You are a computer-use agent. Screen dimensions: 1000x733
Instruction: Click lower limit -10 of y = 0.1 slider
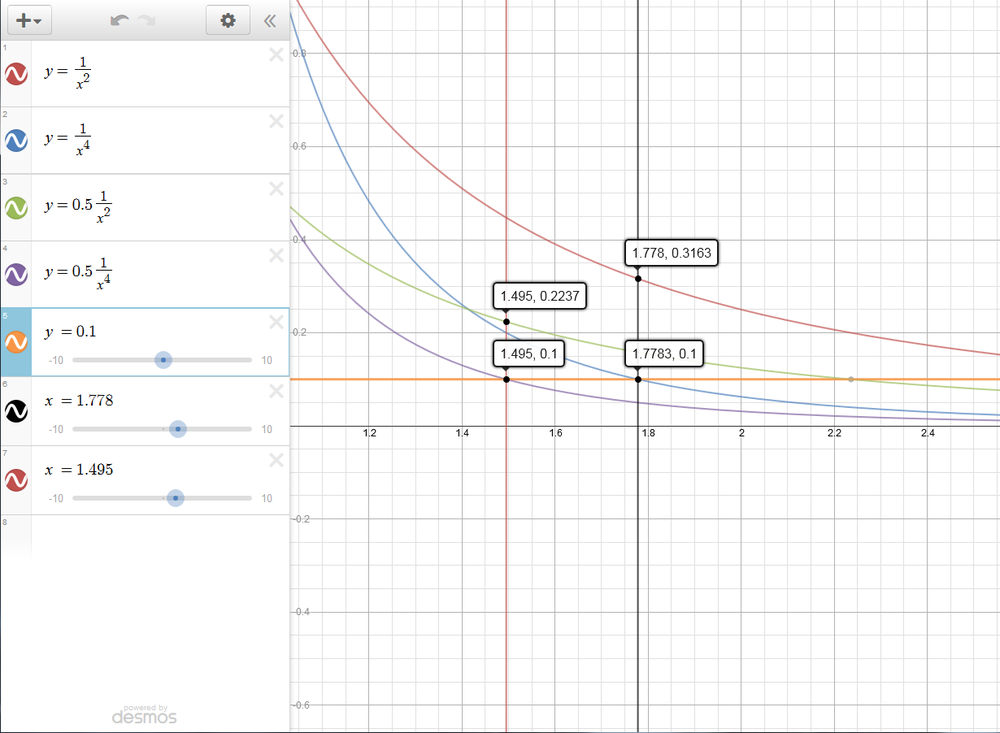pyautogui.click(x=56, y=360)
